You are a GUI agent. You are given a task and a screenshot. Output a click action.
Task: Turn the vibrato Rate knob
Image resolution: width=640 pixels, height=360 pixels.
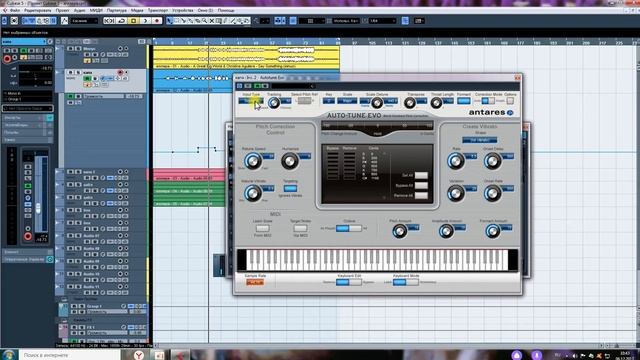point(456,161)
